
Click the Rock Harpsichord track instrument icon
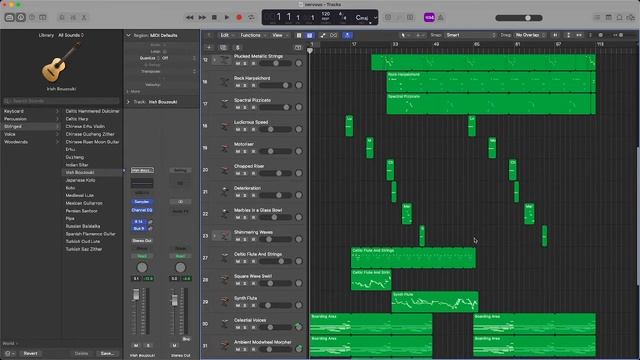click(224, 82)
